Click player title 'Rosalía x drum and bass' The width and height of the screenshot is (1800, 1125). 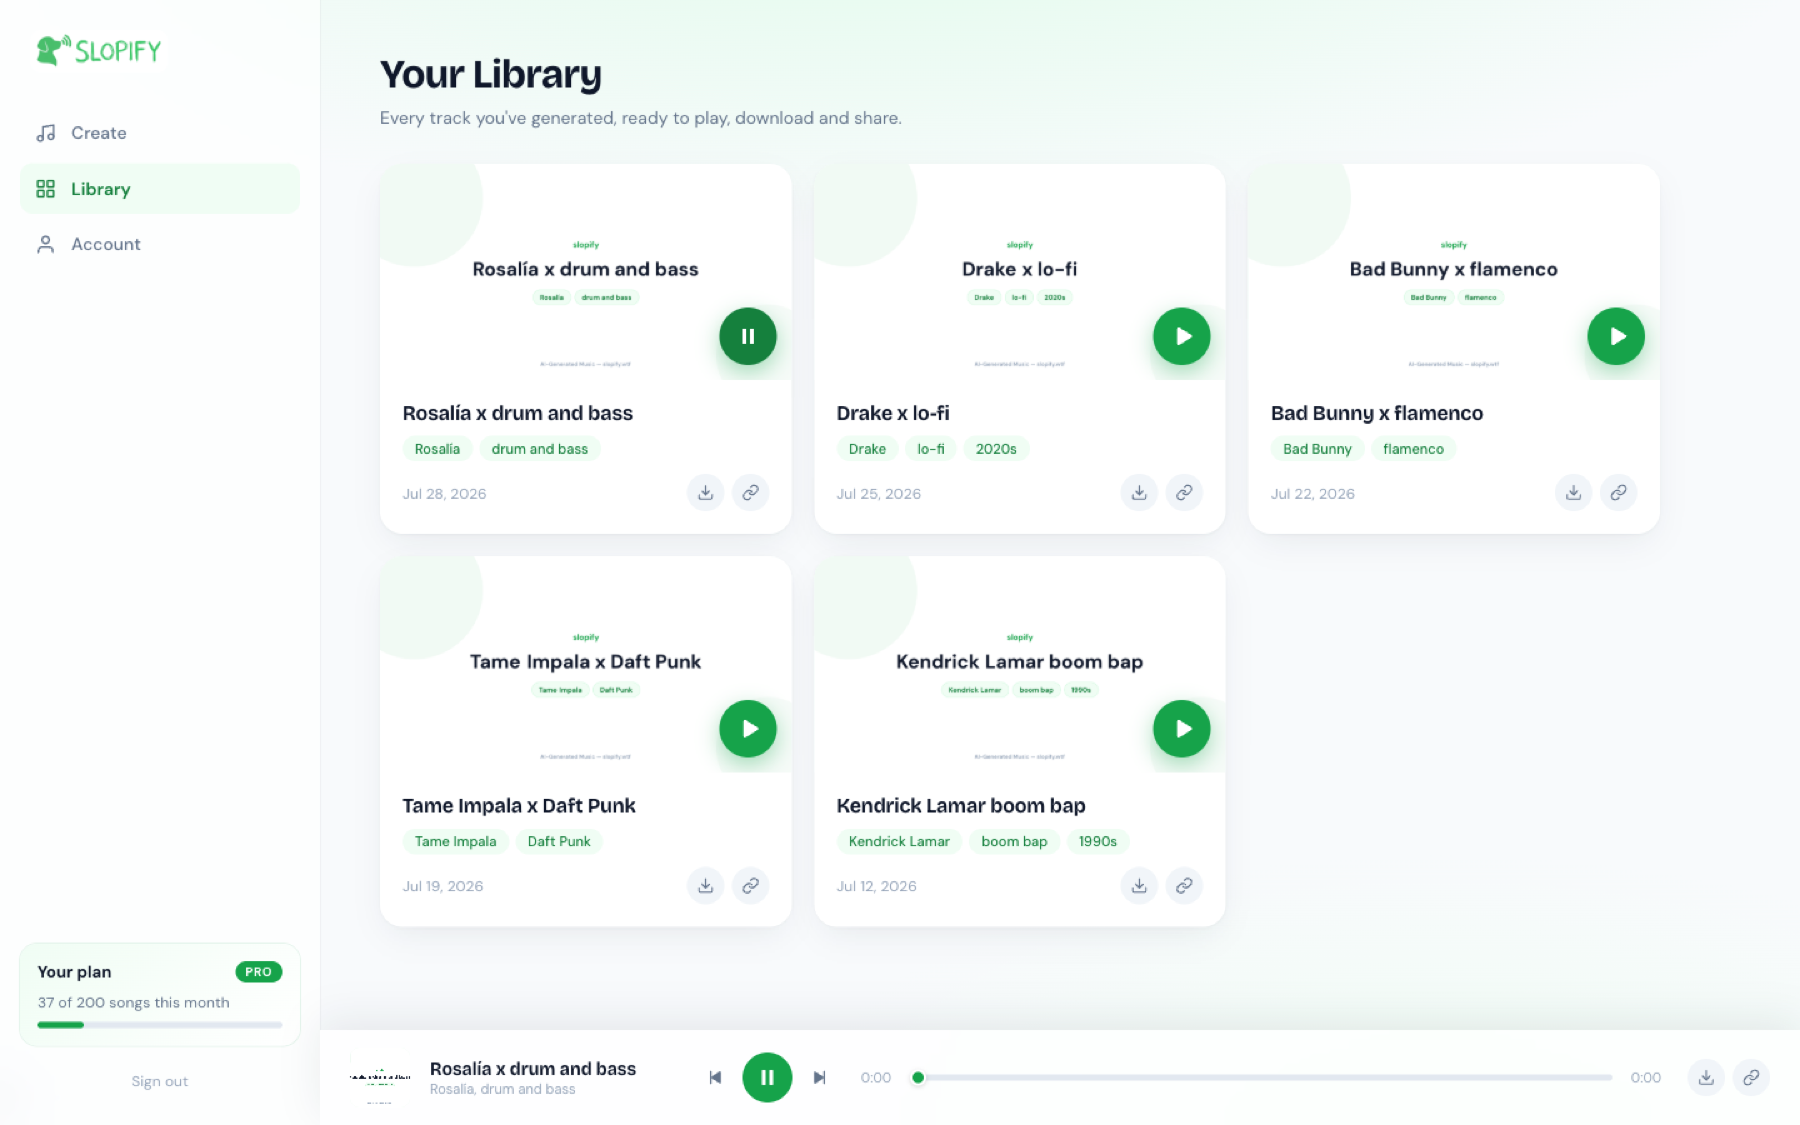point(533,1069)
